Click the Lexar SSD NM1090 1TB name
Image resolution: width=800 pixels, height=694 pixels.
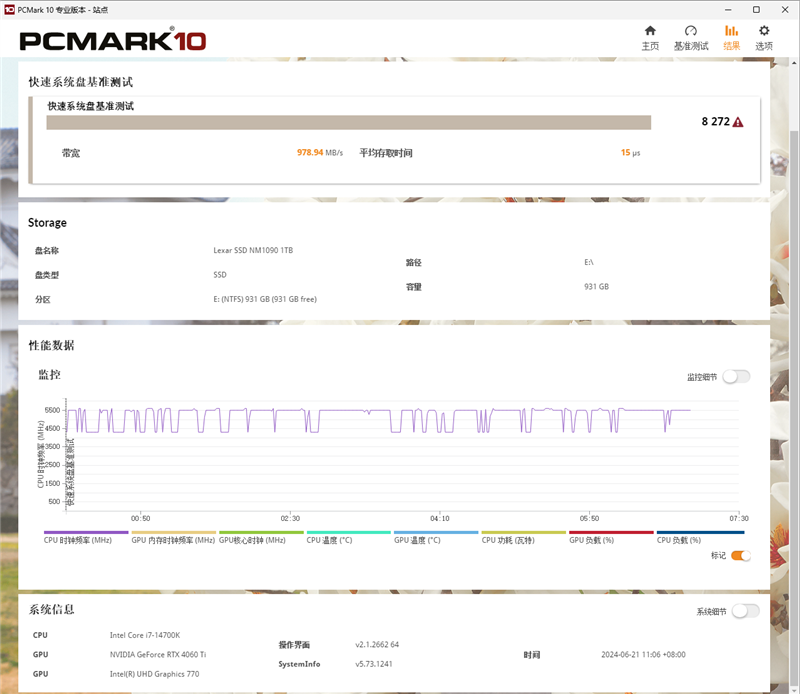253,250
